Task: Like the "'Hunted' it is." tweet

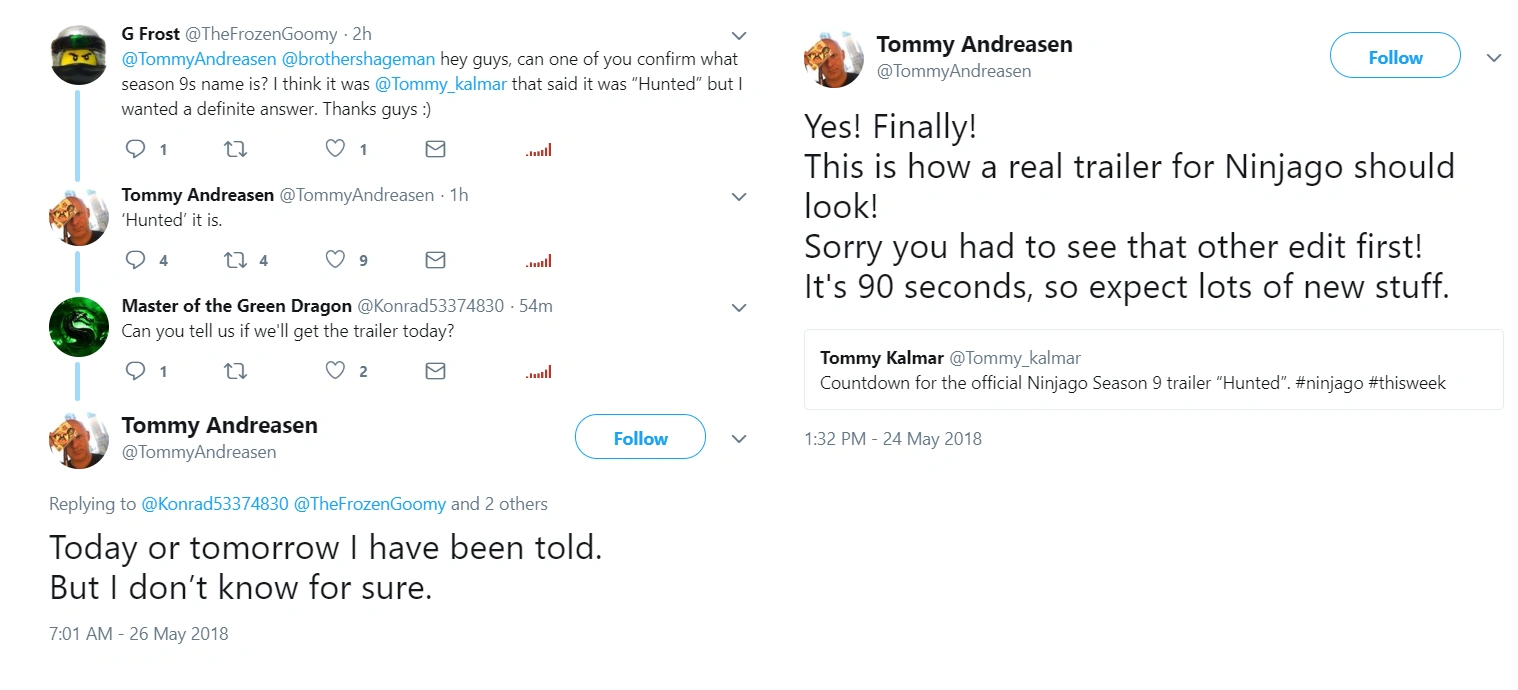Action: (336, 260)
